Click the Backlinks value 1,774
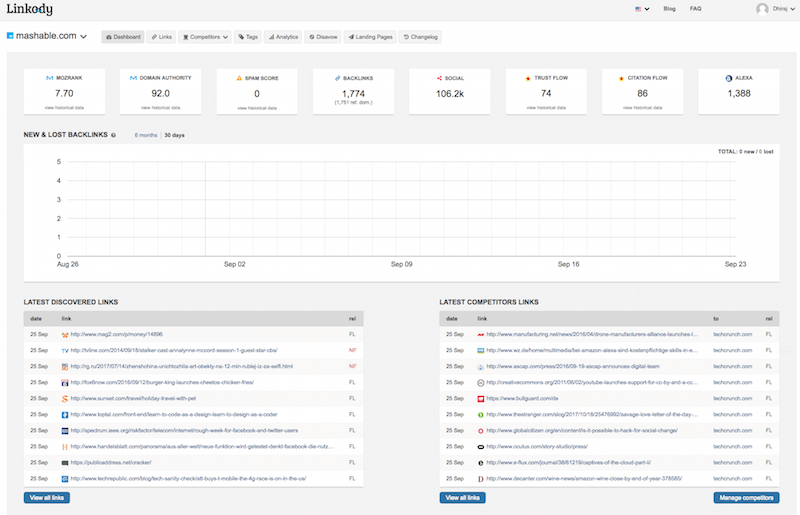 [x=354, y=94]
